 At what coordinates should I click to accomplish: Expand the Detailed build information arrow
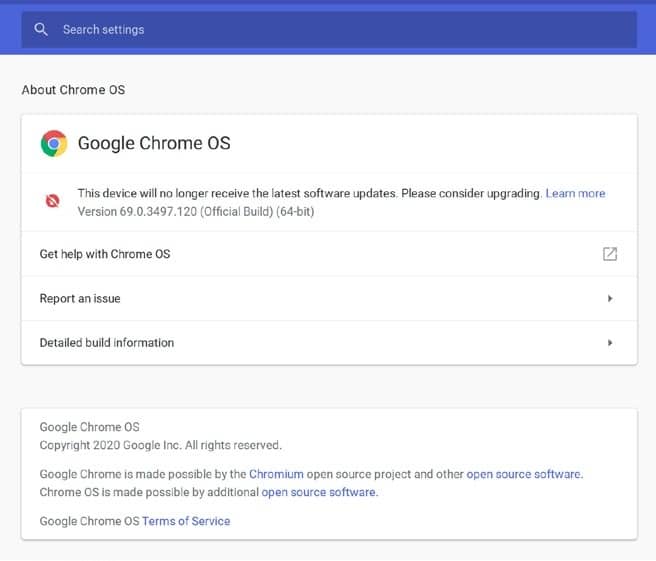click(610, 343)
